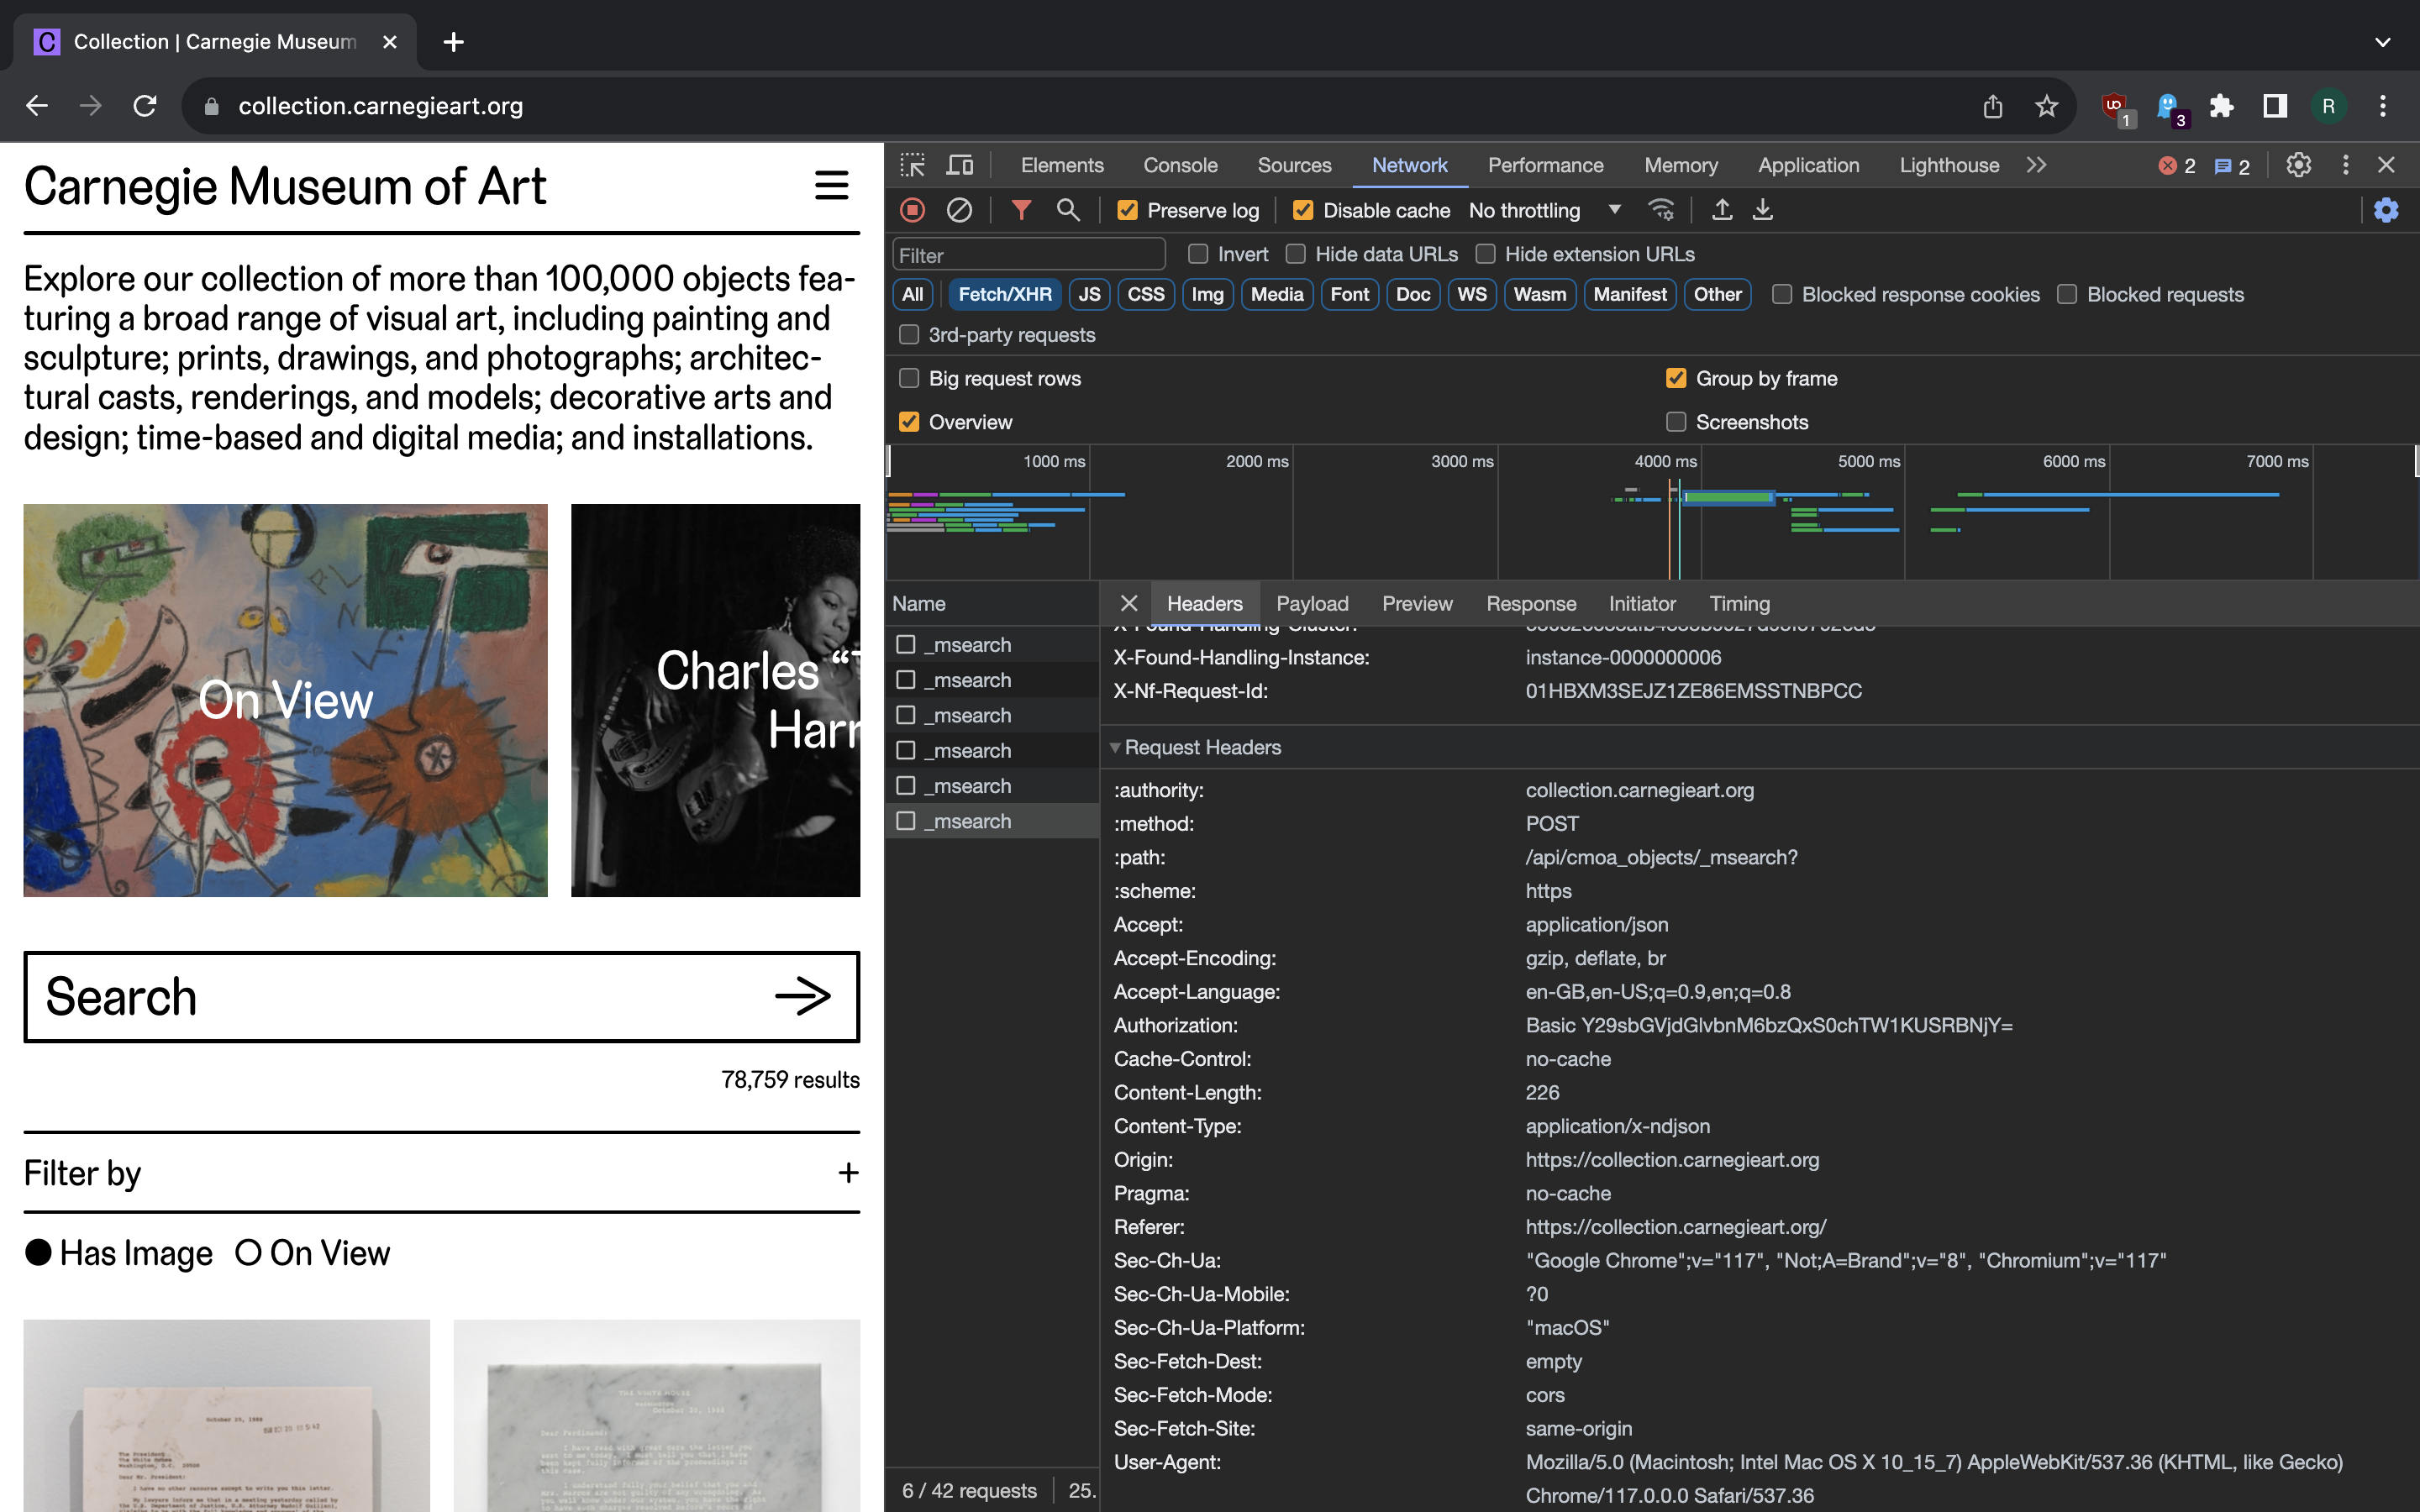Viewport: 2420px width, 1512px height.
Task: Reload the page
Action: (145, 106)
